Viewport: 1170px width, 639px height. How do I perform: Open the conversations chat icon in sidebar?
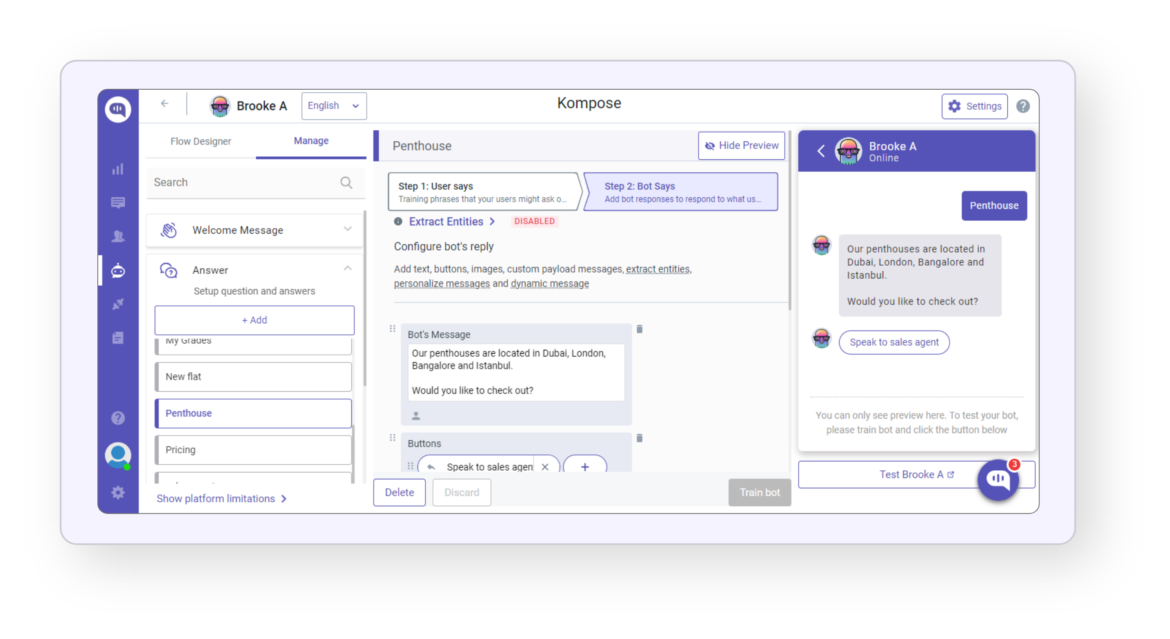(118, 202)
